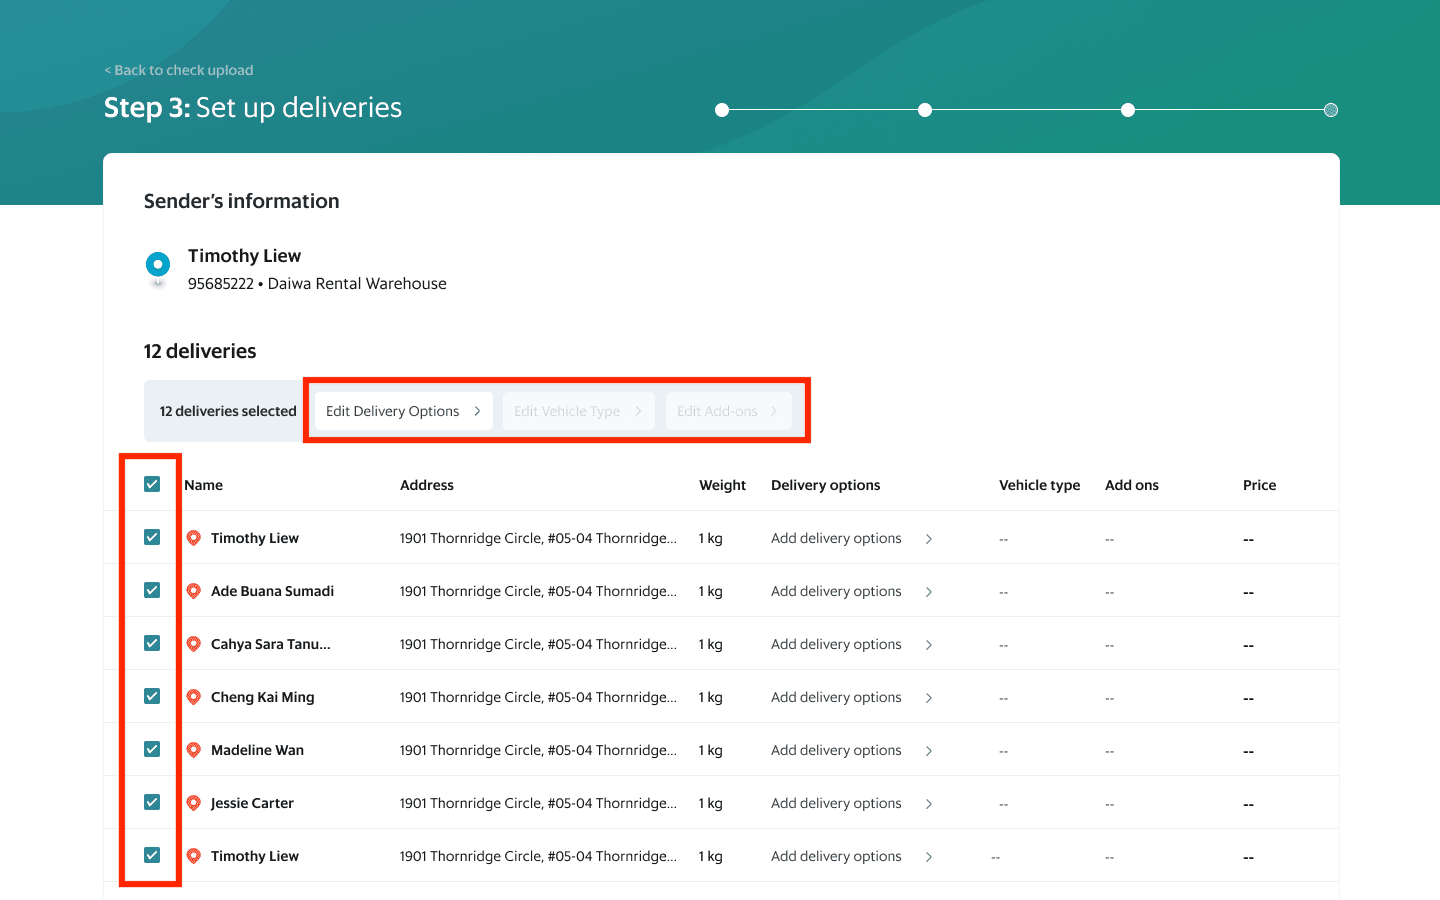The height and width of the screenshot is (900, 1440).
Task: Open the Edit Vehicle Type option
Action: tap(578, 411)
